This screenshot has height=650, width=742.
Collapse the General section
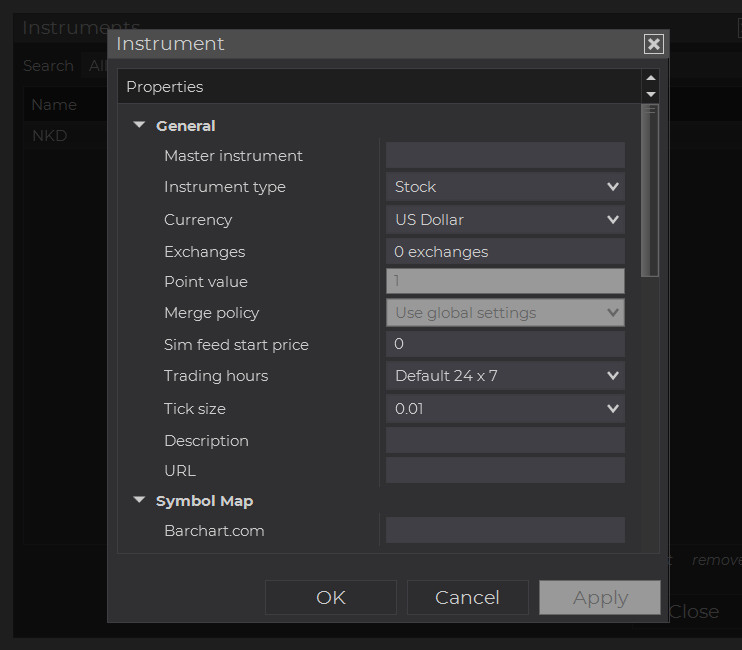click(x=139, y=126)
